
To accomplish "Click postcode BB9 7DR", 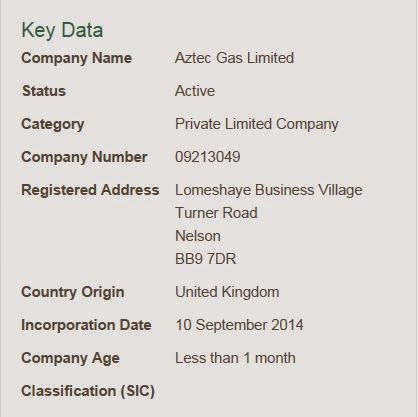I will pos(206,259).
